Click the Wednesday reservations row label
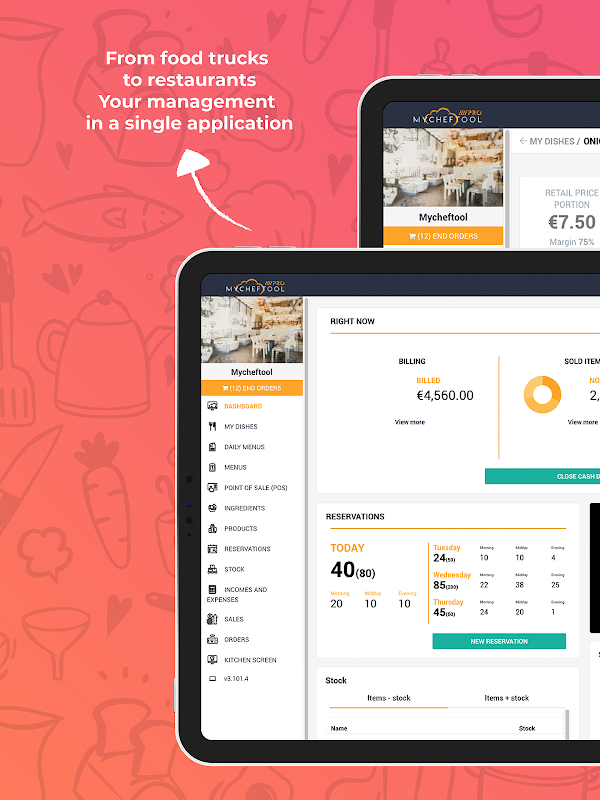Screen dimensions: 600x800 click(x=452, y=574)
